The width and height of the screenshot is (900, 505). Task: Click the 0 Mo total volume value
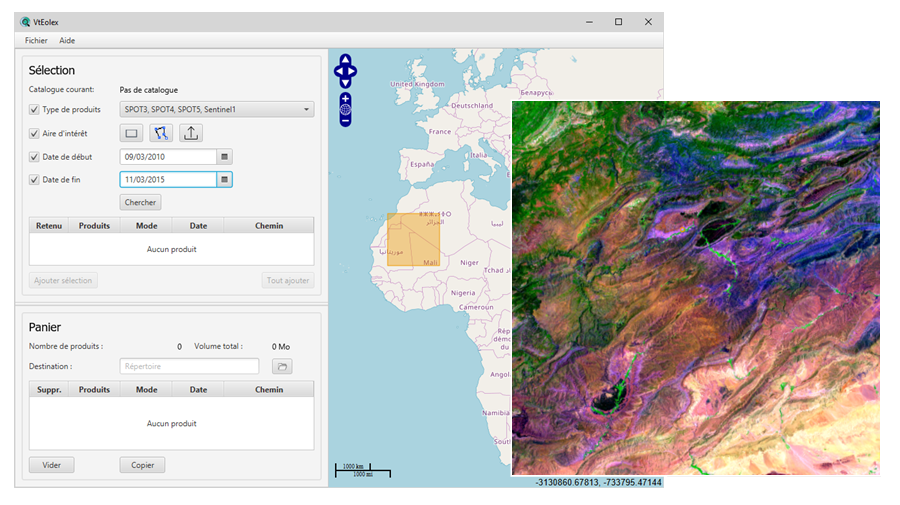point(281,347)
